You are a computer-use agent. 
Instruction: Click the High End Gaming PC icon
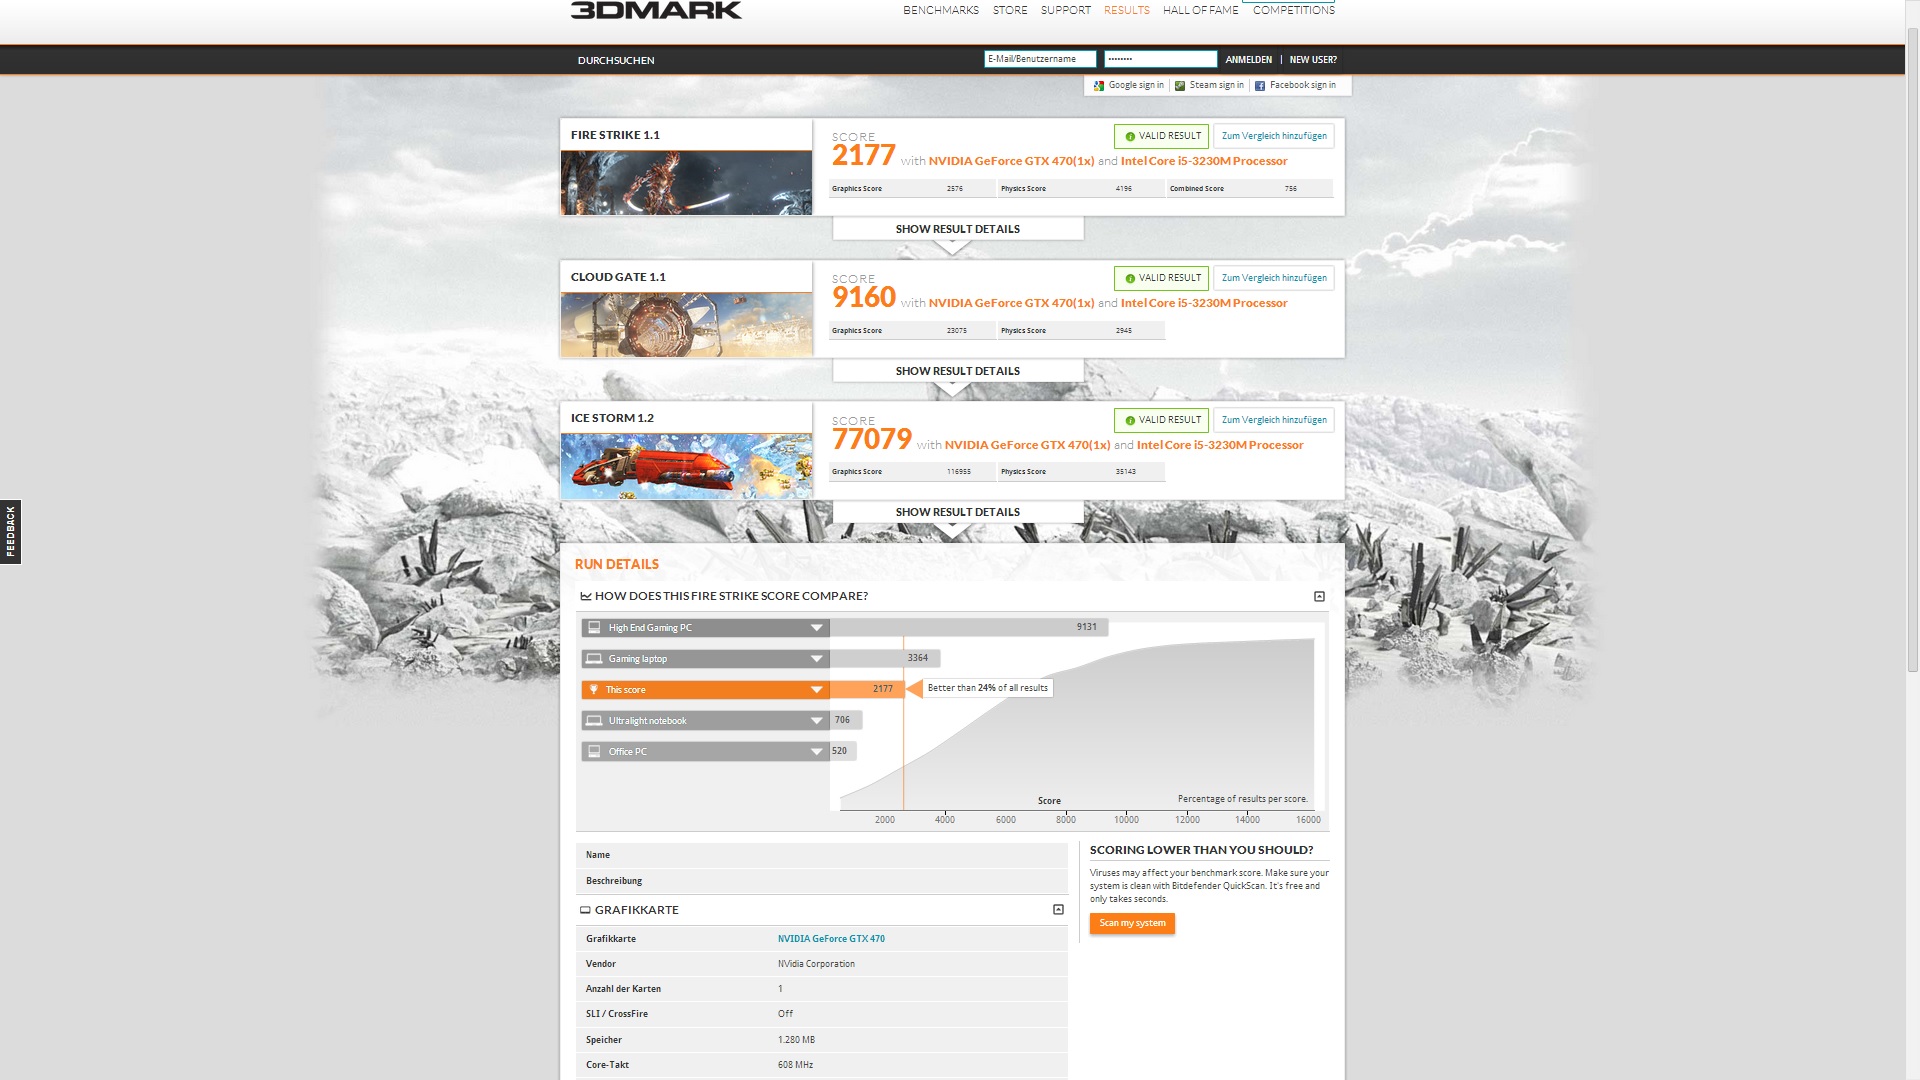click(x=594, y=628)
